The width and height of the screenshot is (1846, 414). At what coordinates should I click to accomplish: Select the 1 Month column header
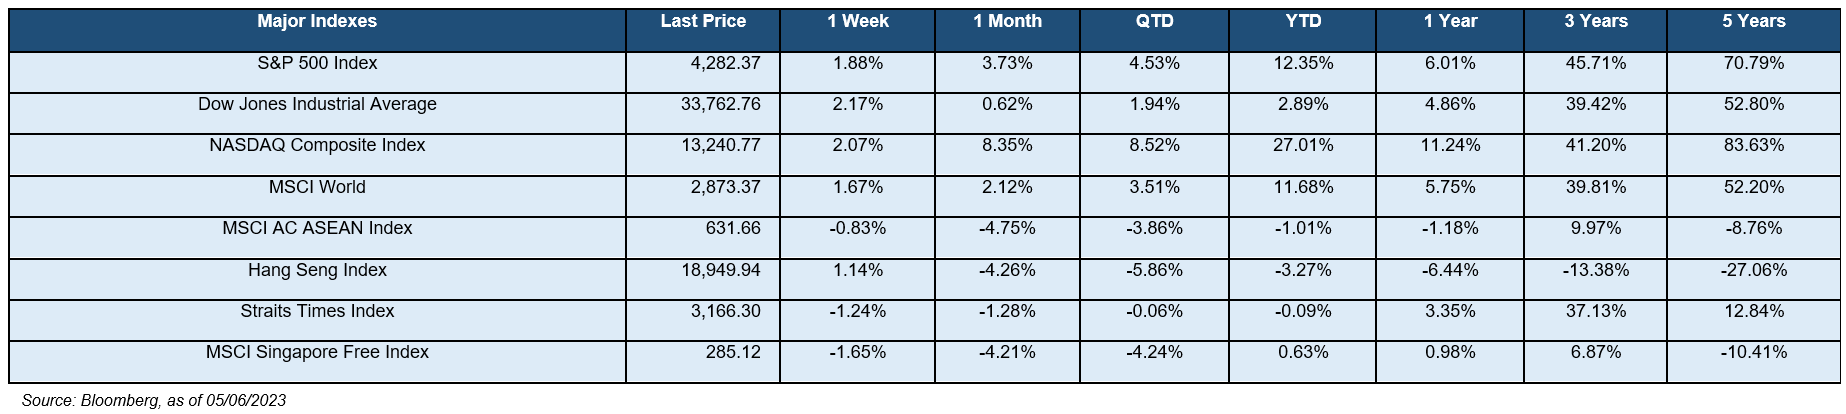(x=1007, y=21)
